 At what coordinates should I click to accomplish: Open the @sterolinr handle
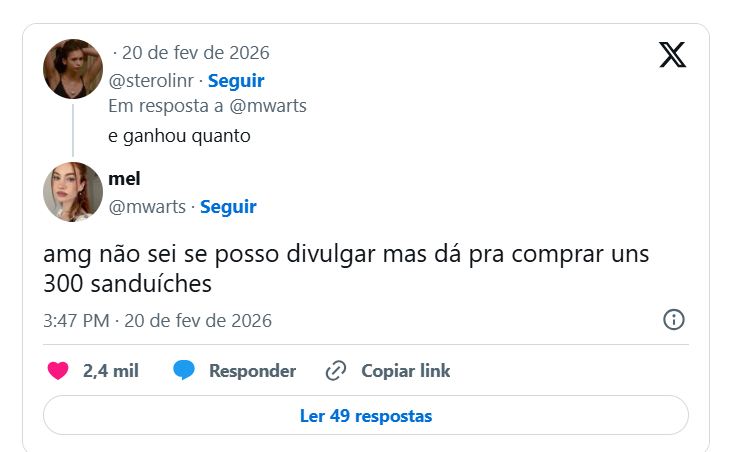(x=149, y=81)
